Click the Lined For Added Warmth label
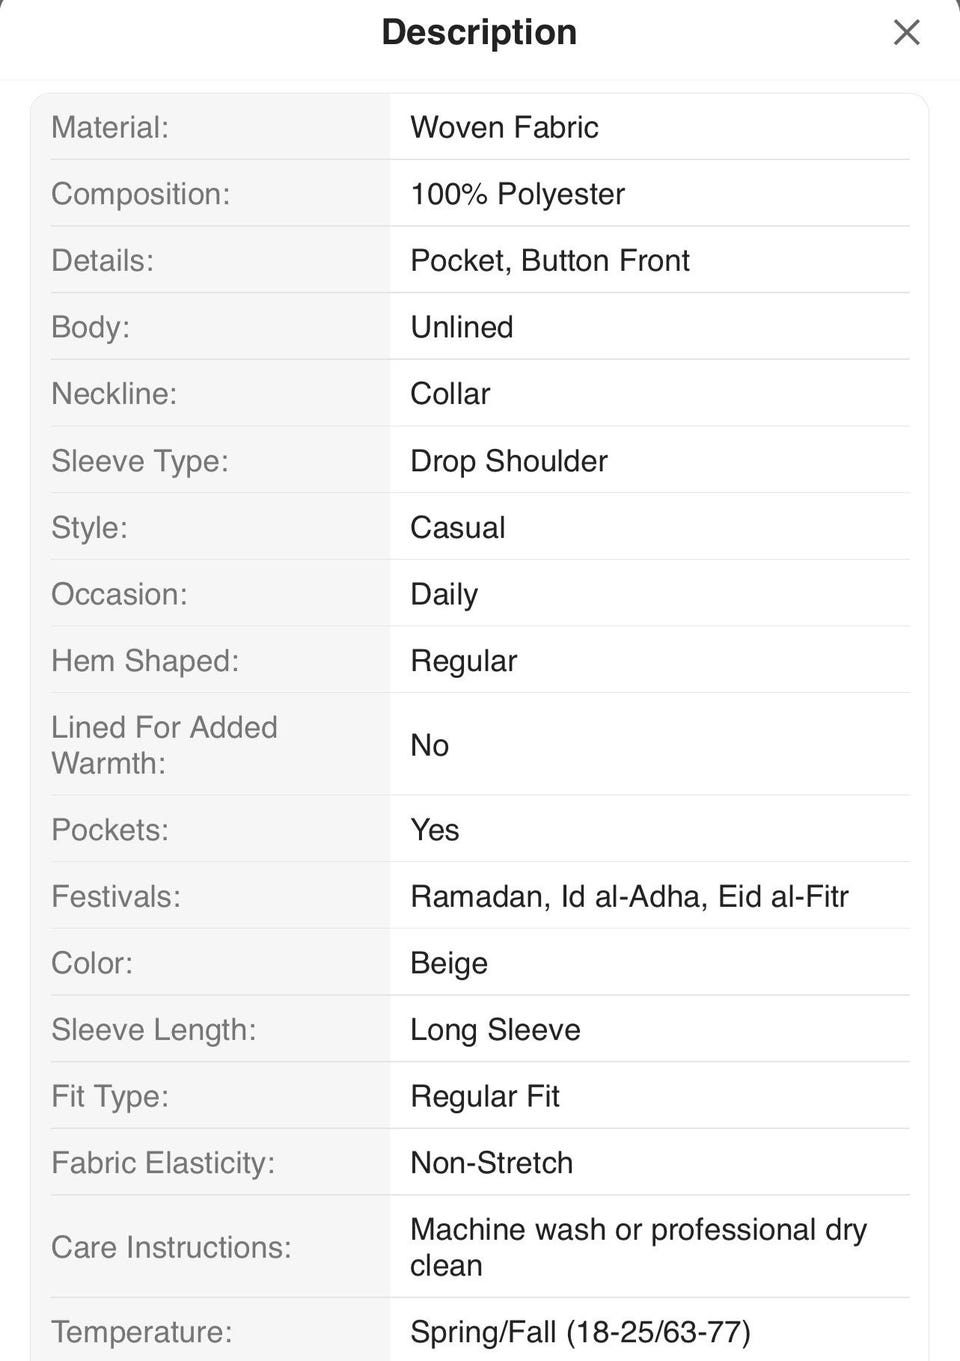The height and width of the screenshot is (1361, 960). pos(164,745)
